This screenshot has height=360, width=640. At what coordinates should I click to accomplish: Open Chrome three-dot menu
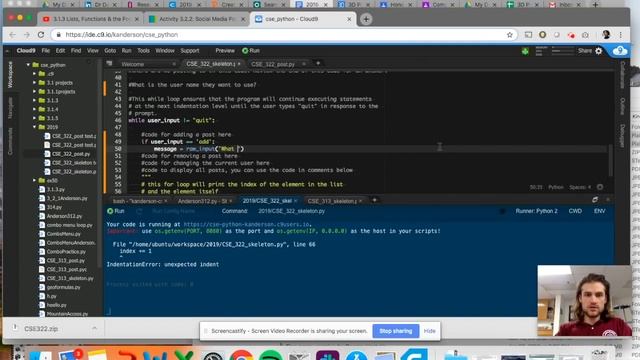620,35
